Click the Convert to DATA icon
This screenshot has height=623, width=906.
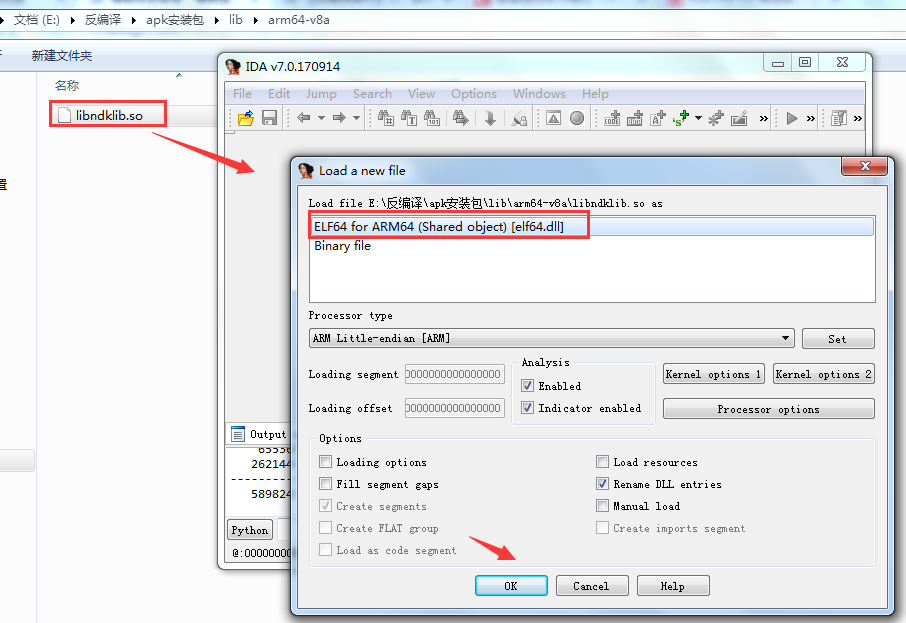(x=634, y=118)
